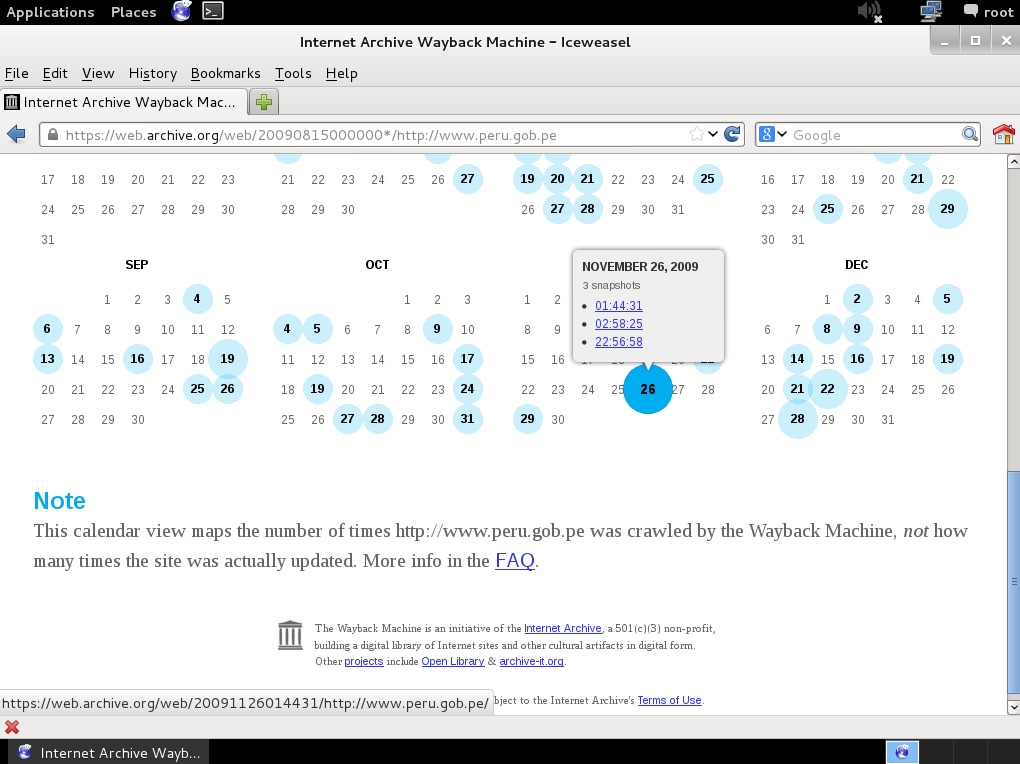Open the Applications menu in the top panel
Screen dimensions: 1020x764
pyautogui.click(x=50, y=12)
